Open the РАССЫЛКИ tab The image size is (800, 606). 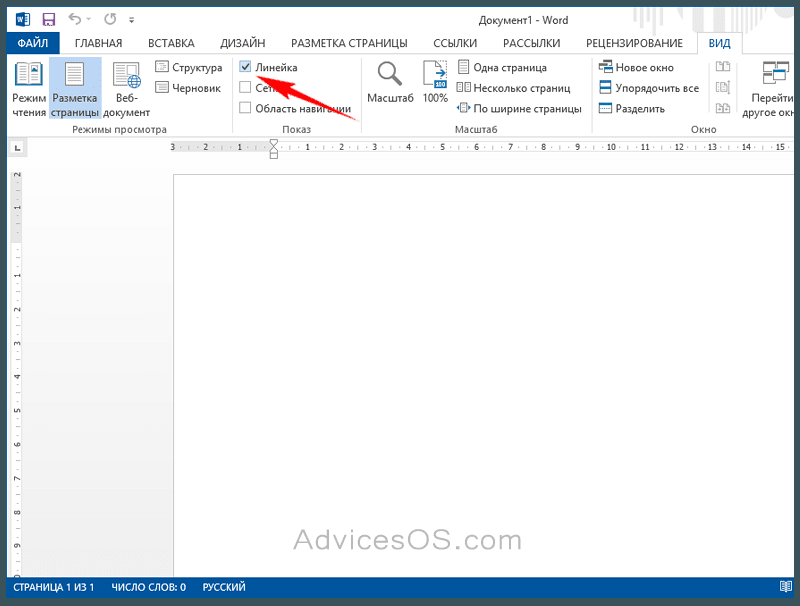[532, 43]
